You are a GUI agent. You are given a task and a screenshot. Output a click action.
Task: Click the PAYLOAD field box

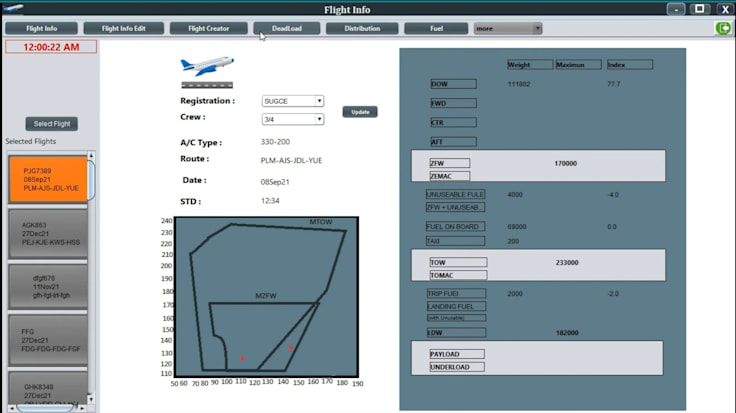pyautogui.click(x=457, y=354)
